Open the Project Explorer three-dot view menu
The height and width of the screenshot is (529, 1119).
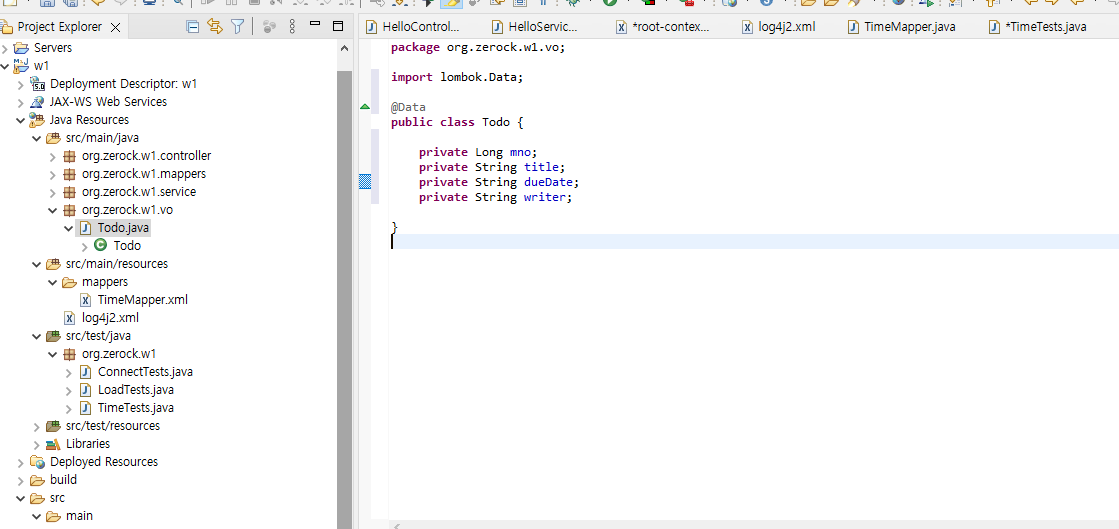[x=292, y=27]
